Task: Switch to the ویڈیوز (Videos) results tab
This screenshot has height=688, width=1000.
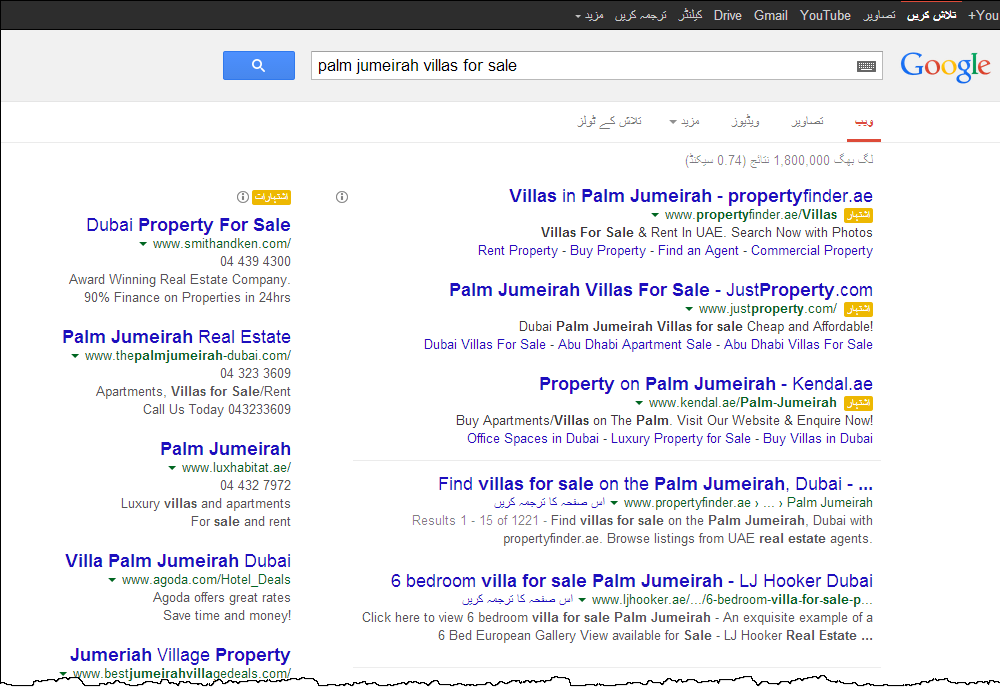Action: point(746,121)
